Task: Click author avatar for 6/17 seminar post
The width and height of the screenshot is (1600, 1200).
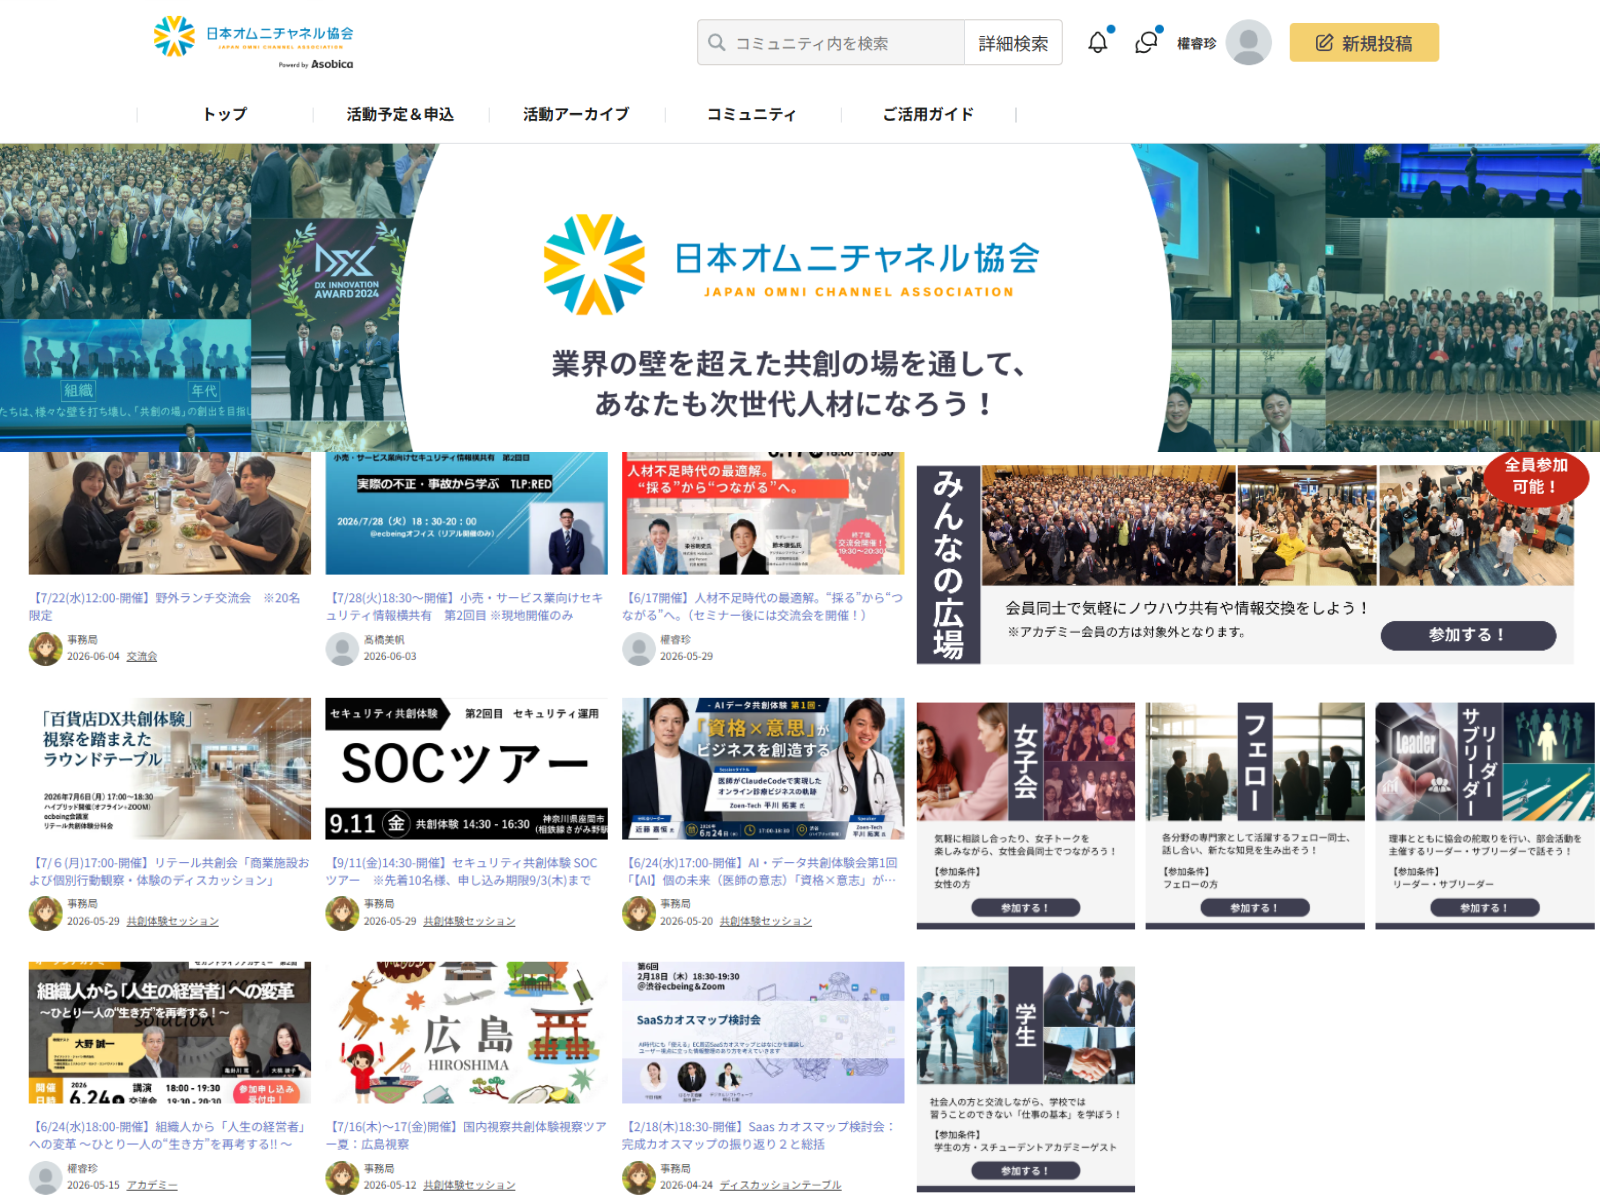Action: 638,649
